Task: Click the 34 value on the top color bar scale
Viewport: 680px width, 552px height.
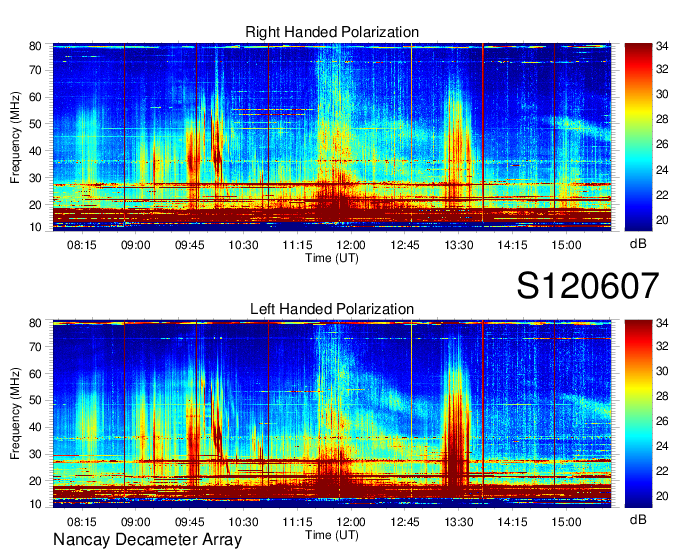Action: click(x=662, y=46)
